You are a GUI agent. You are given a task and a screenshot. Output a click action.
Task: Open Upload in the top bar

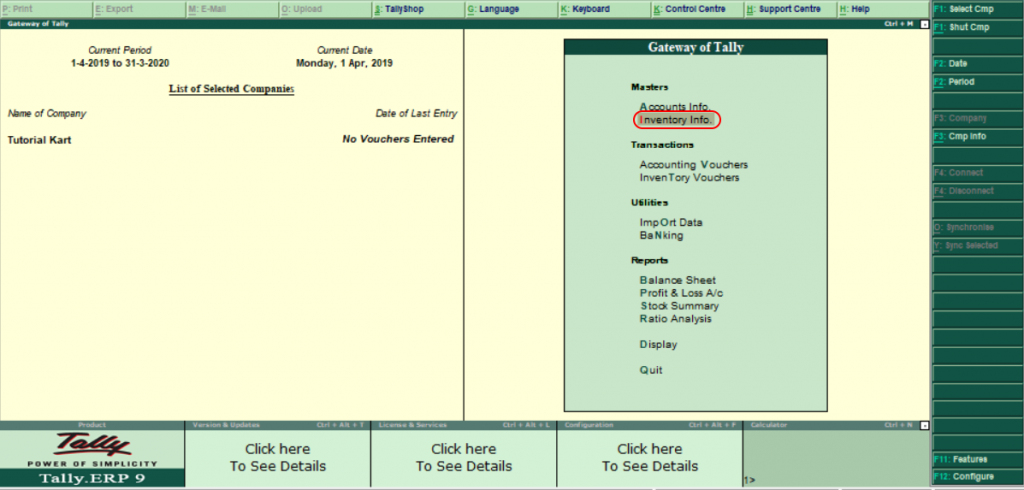(325, 9)
